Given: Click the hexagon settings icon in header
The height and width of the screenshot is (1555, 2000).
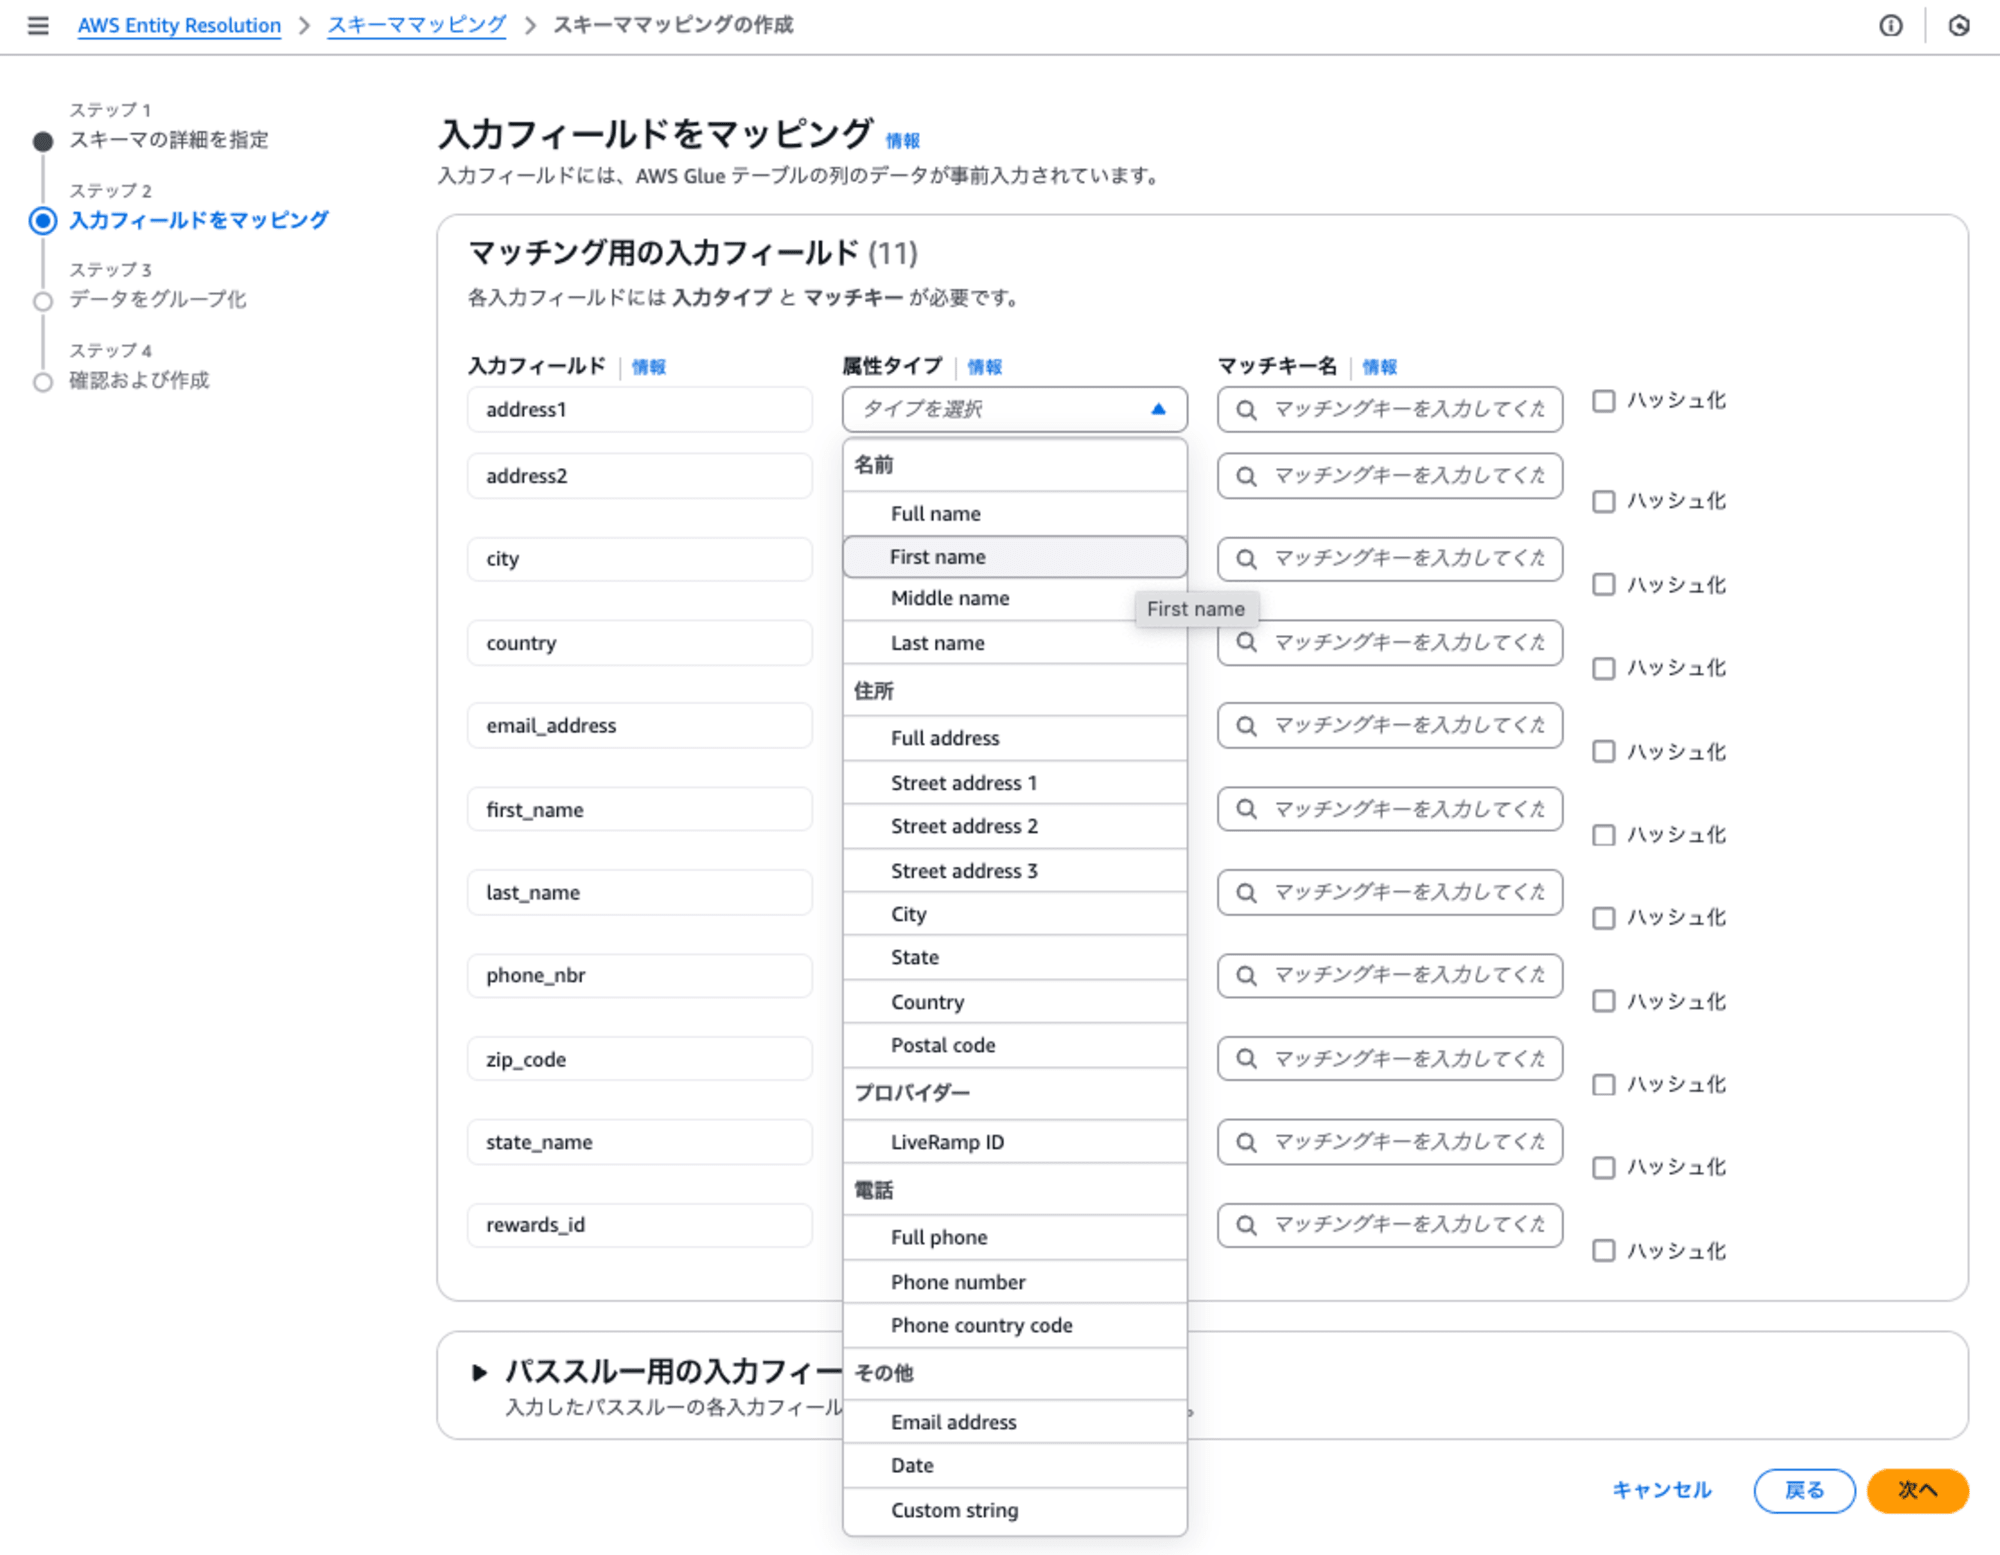Looking at the screenshot, I should click(x=1958, y=26).
